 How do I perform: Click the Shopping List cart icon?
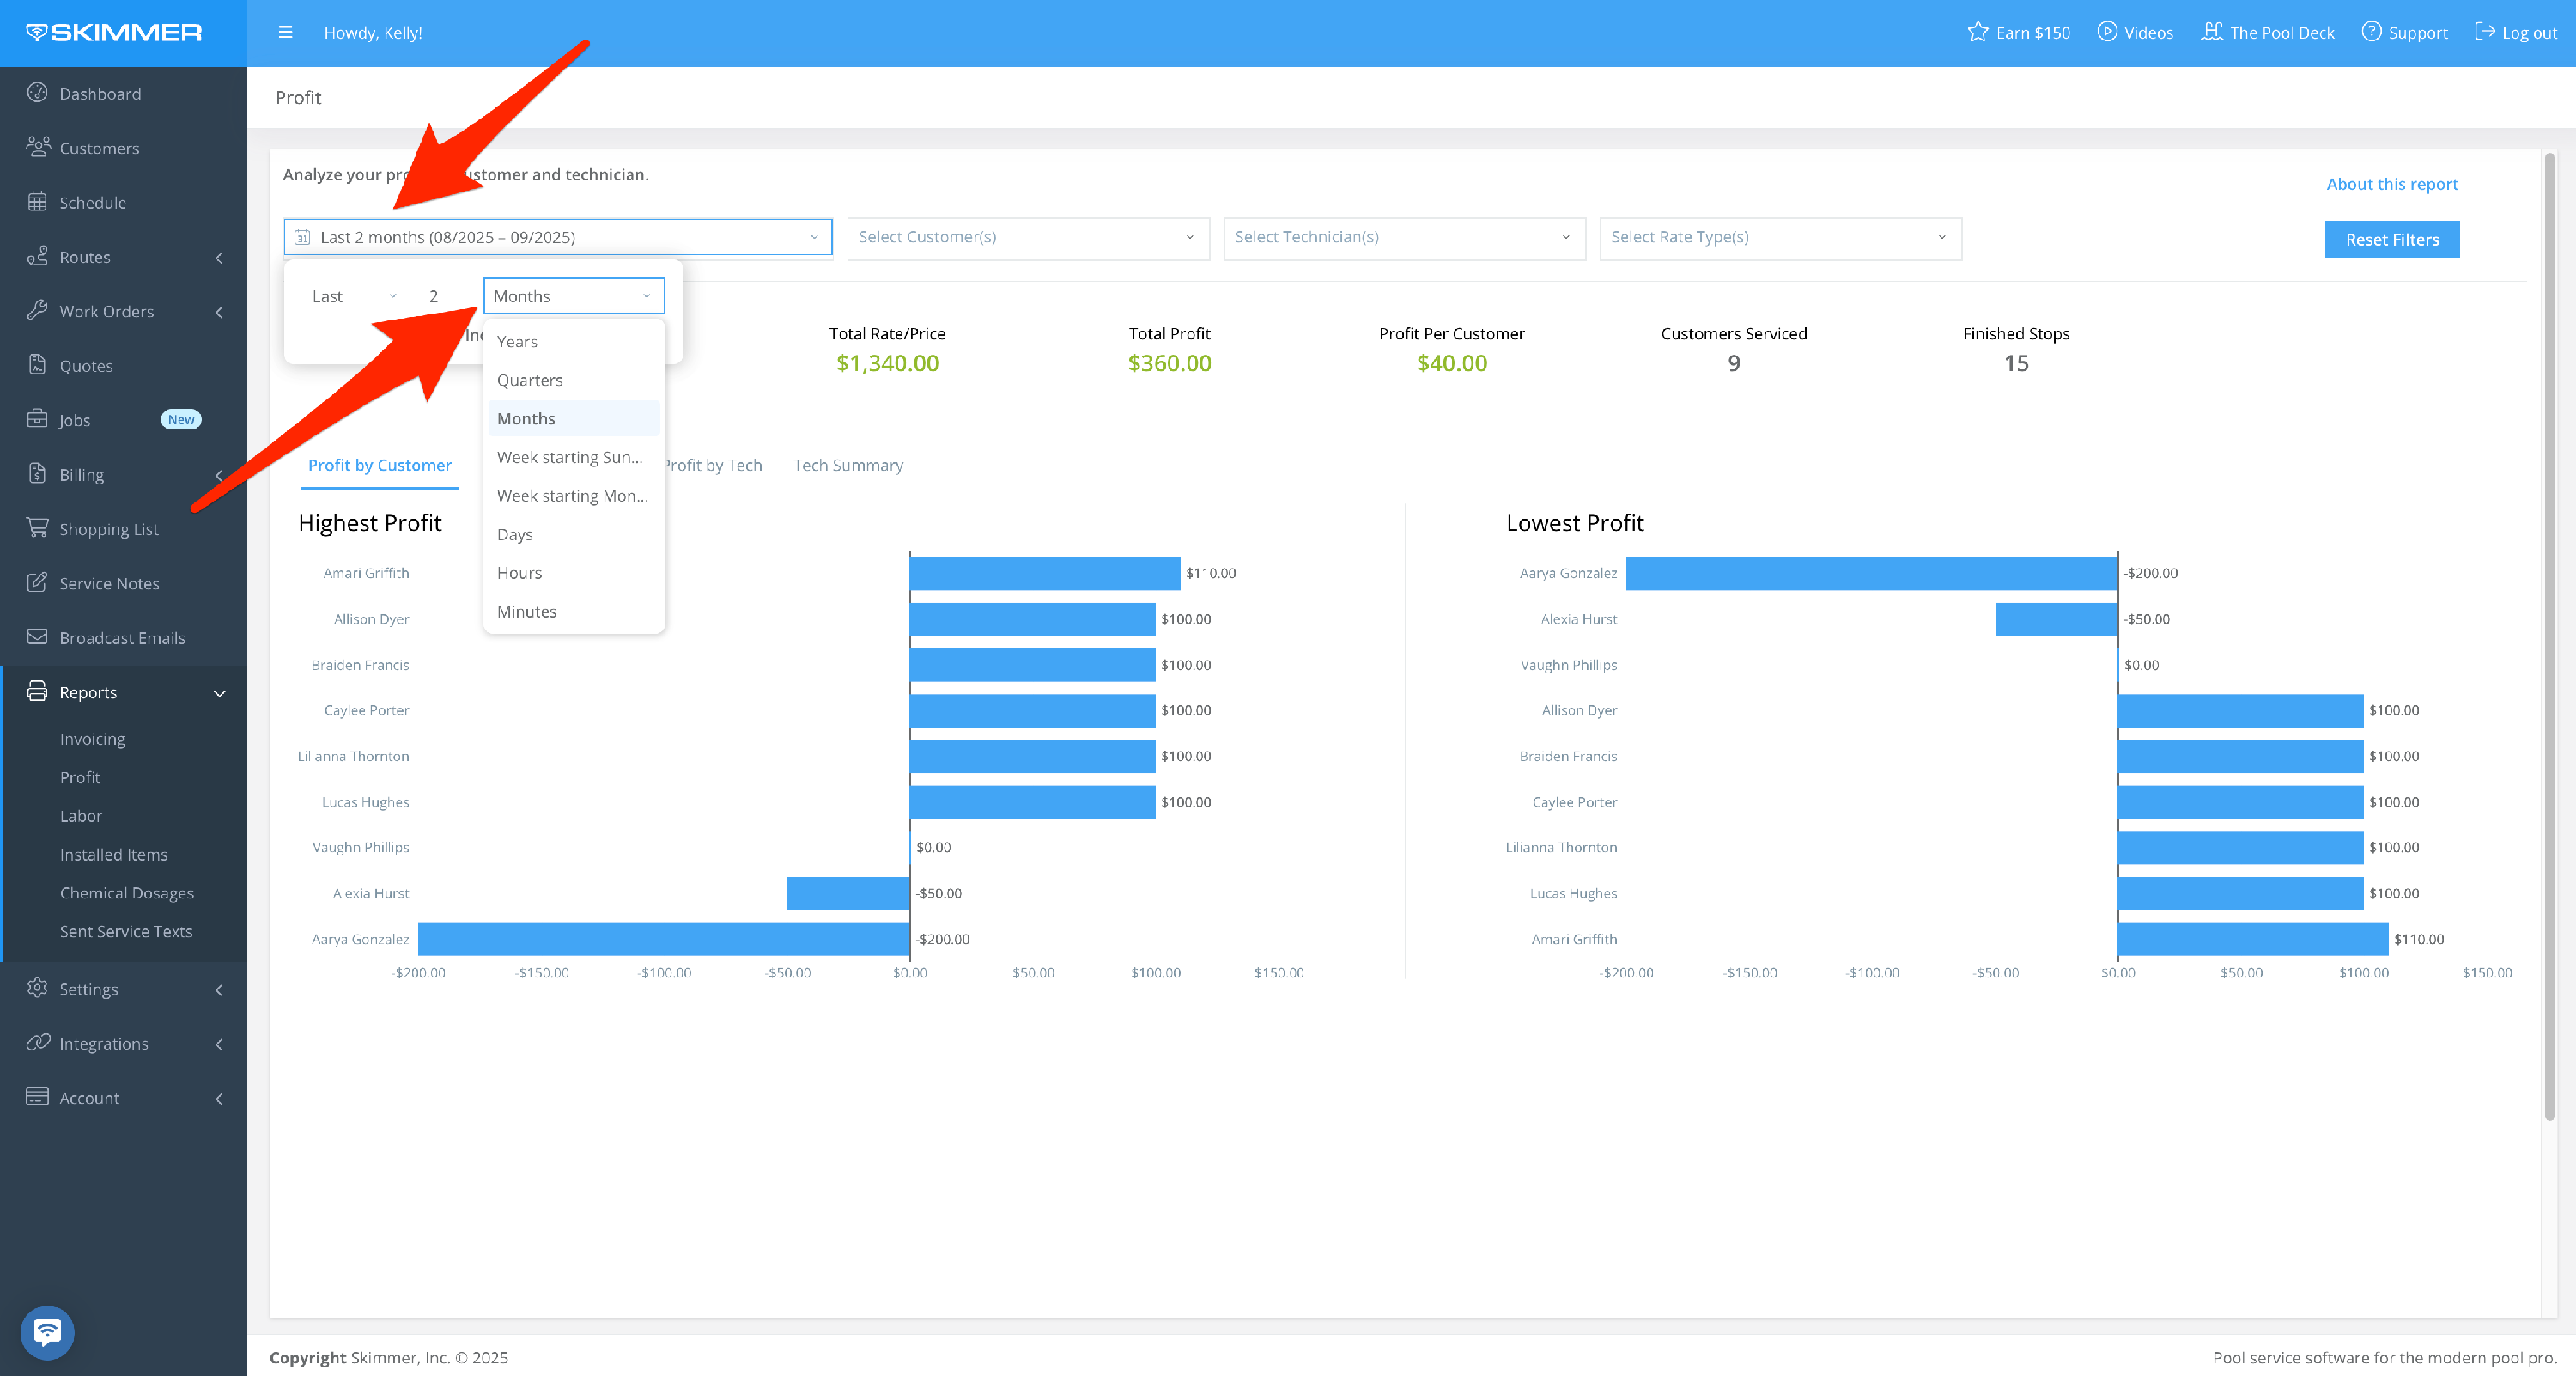[x=37, y=528]
